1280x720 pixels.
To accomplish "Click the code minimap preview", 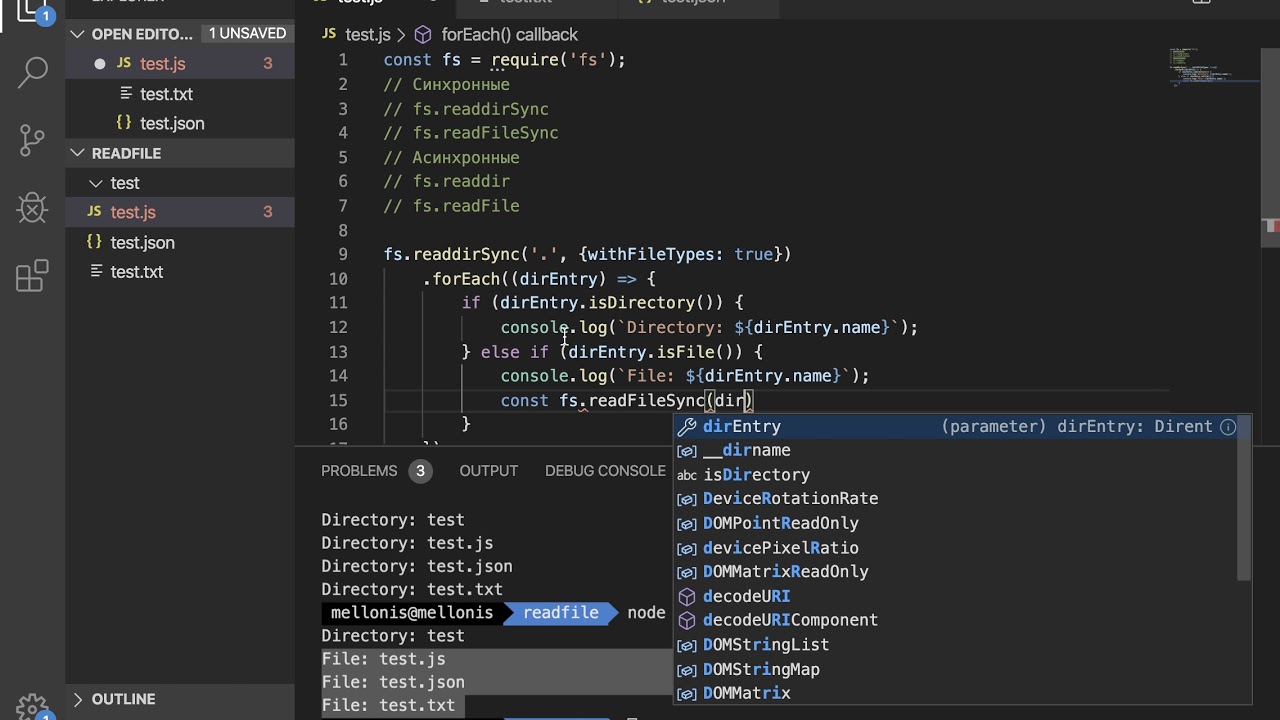I will [1215, 67].
